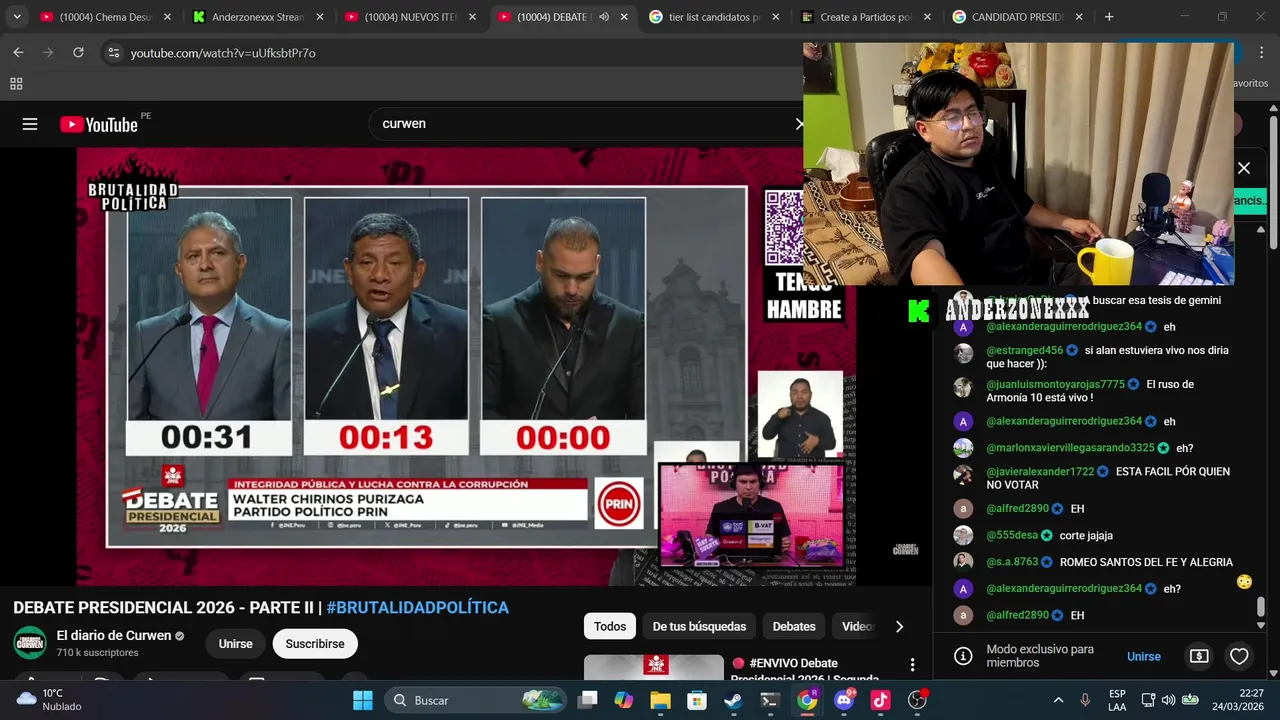This screenshot has width=1280, height=720.
Task: Open Microsoft Store from the taskbar
Action: point(697,700)
